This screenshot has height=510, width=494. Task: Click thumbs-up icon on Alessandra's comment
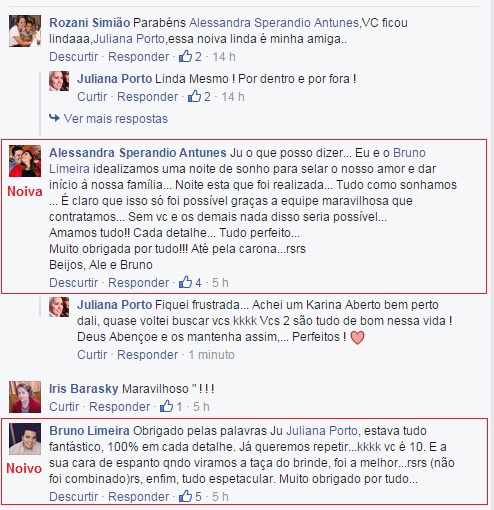185,282
